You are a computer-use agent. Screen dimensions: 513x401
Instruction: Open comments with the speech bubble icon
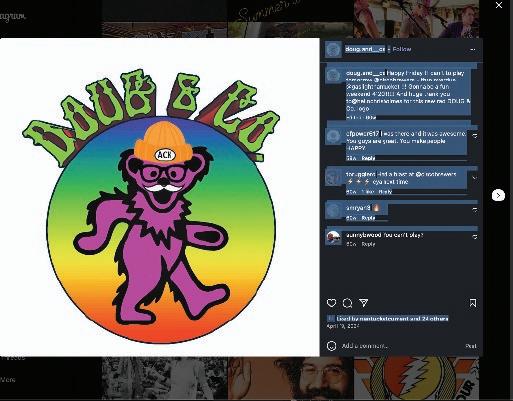tap(347, 303)
